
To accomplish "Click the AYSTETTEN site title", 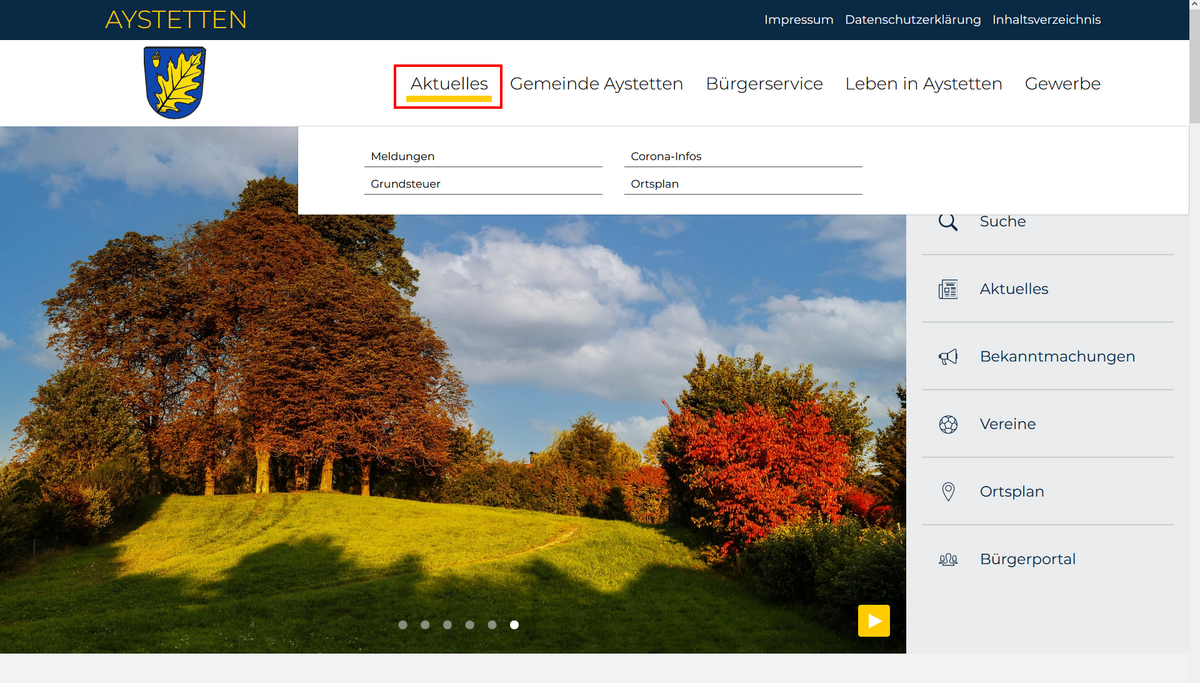I will [176, 19].
